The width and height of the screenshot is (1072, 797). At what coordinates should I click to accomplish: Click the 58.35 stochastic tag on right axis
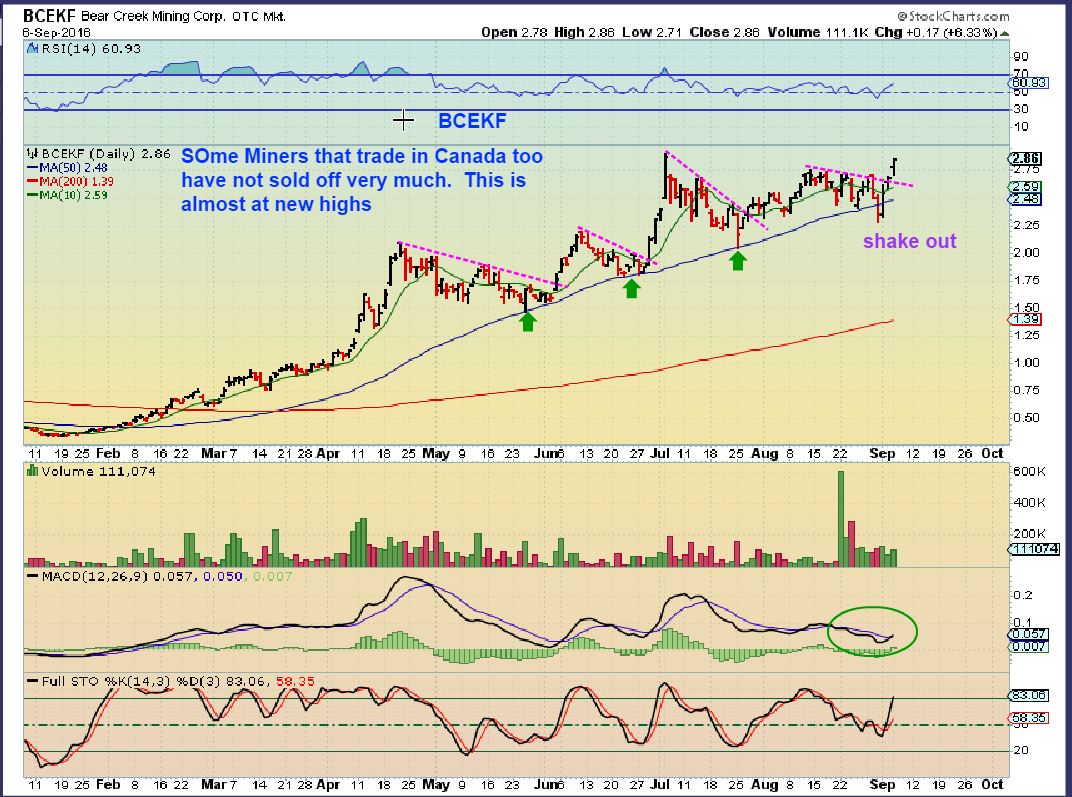[1028, 718]
